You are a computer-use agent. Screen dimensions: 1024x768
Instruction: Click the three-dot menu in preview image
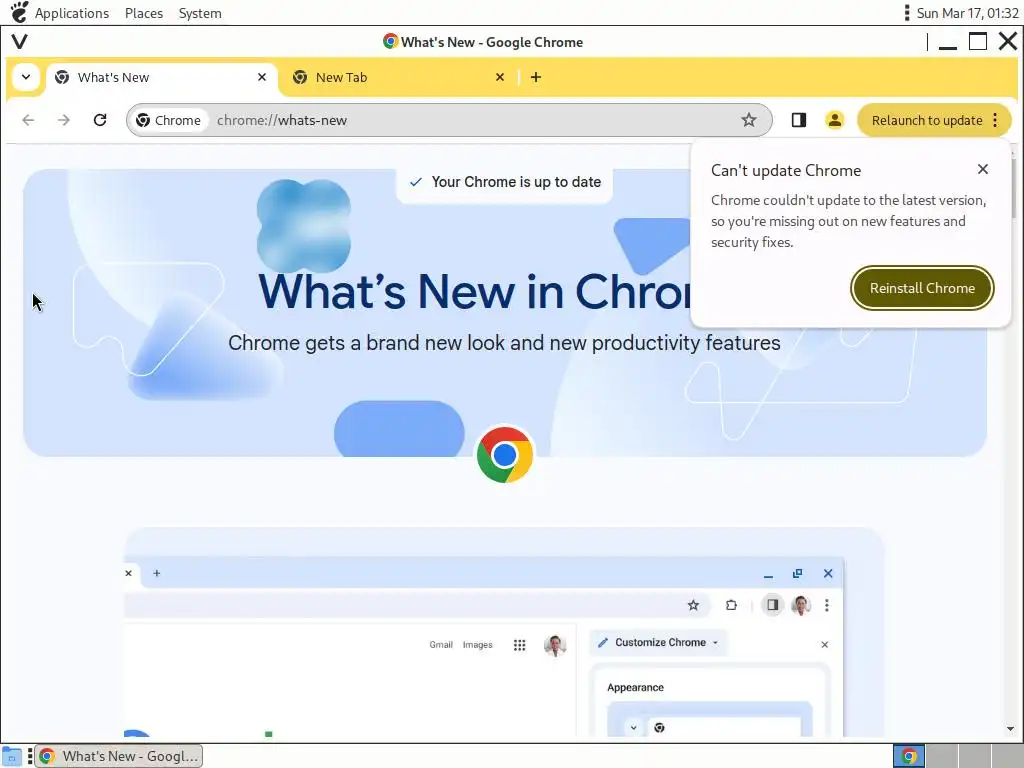point(827,605)
